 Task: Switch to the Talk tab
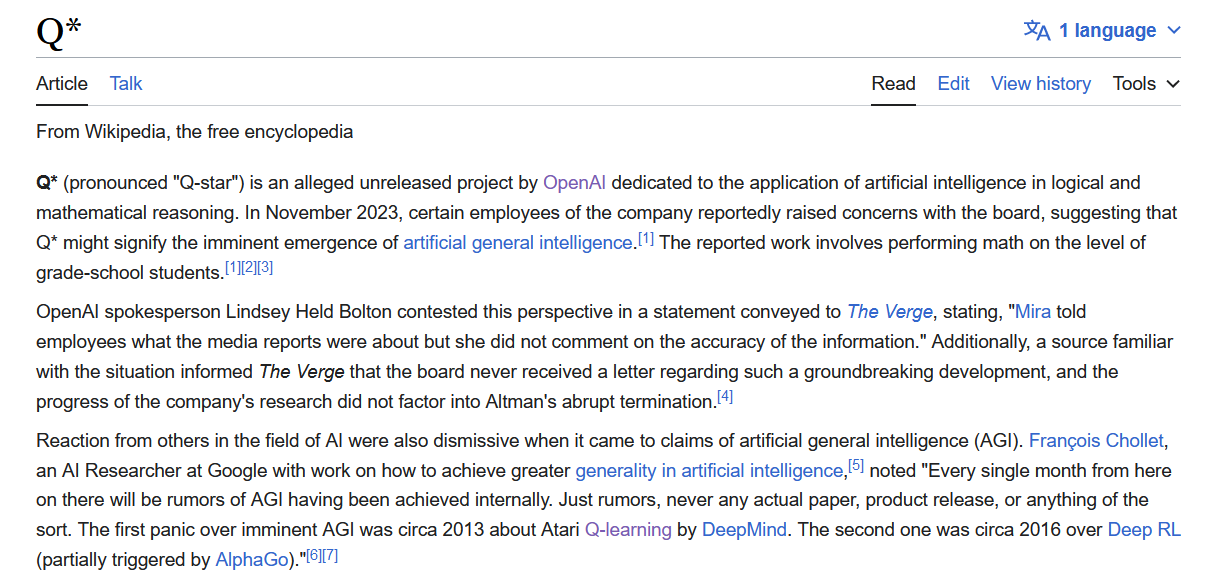point(126,84)
